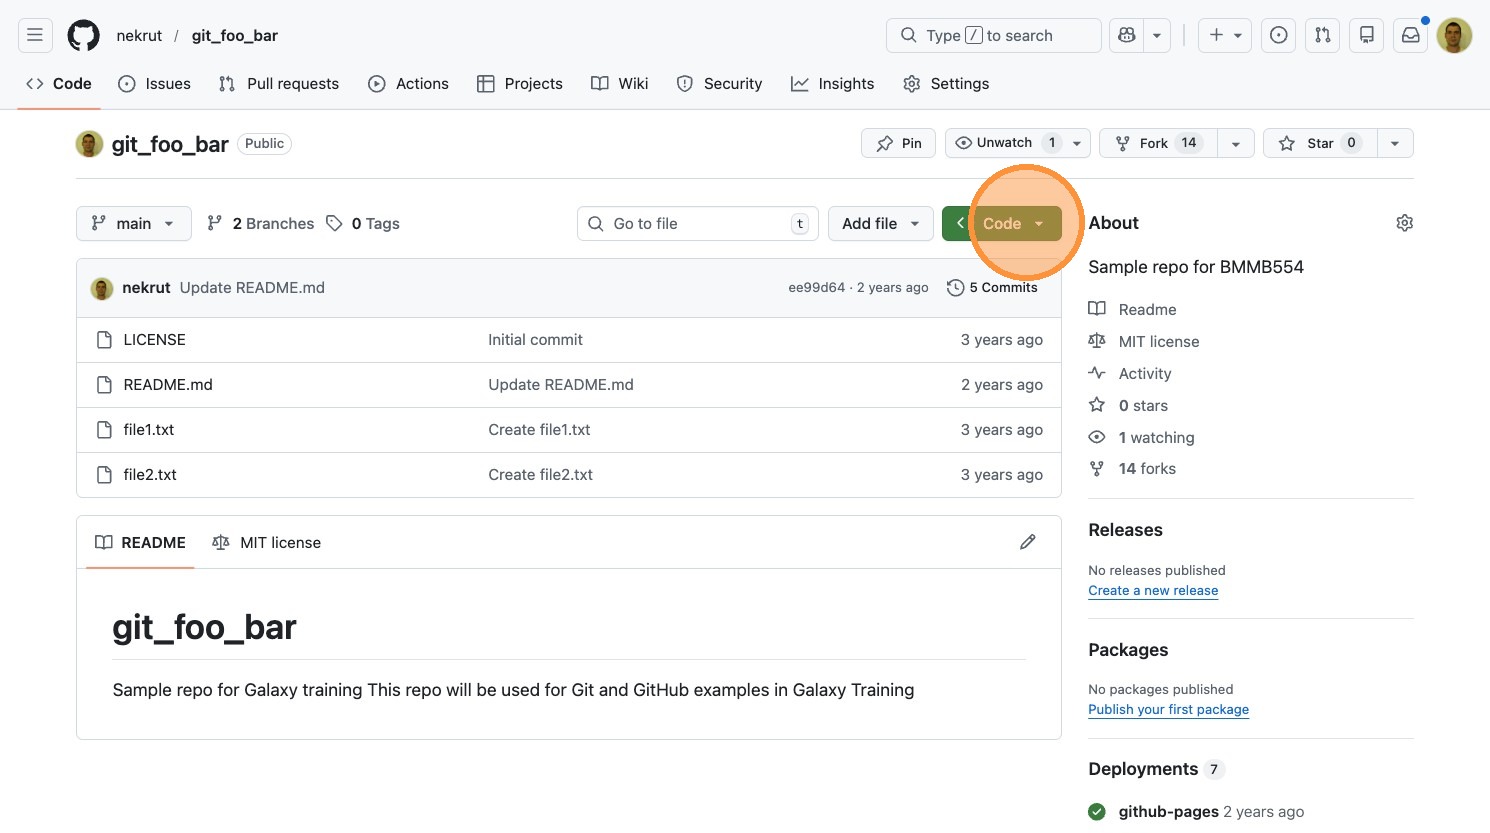
Task: Switch to the Actions tab
Action: pyautogui.click(x=408, y=84)
